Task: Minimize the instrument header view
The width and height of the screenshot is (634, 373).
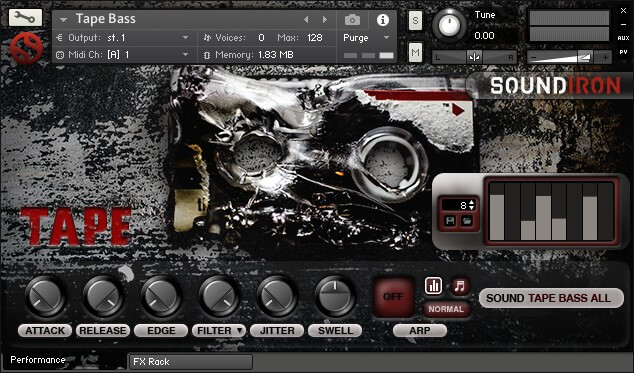Action: [623, 25]
